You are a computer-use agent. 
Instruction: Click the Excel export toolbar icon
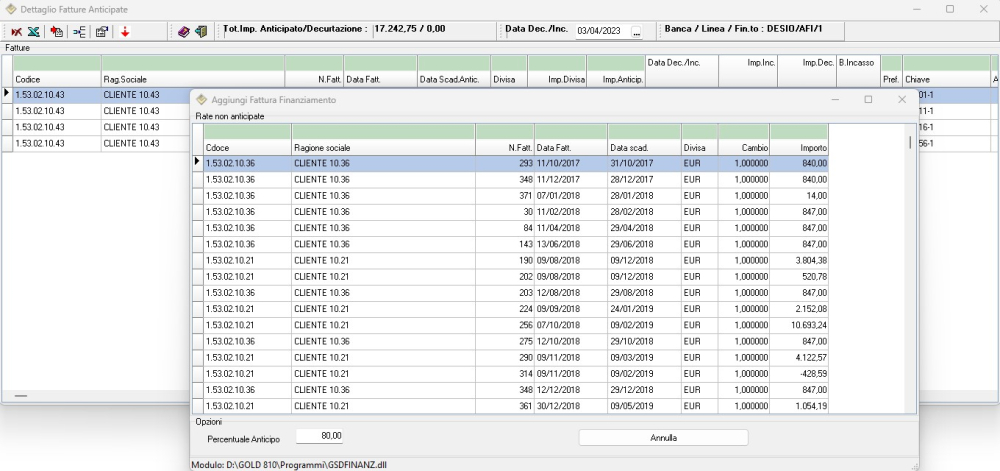click(x=33, y=31)
